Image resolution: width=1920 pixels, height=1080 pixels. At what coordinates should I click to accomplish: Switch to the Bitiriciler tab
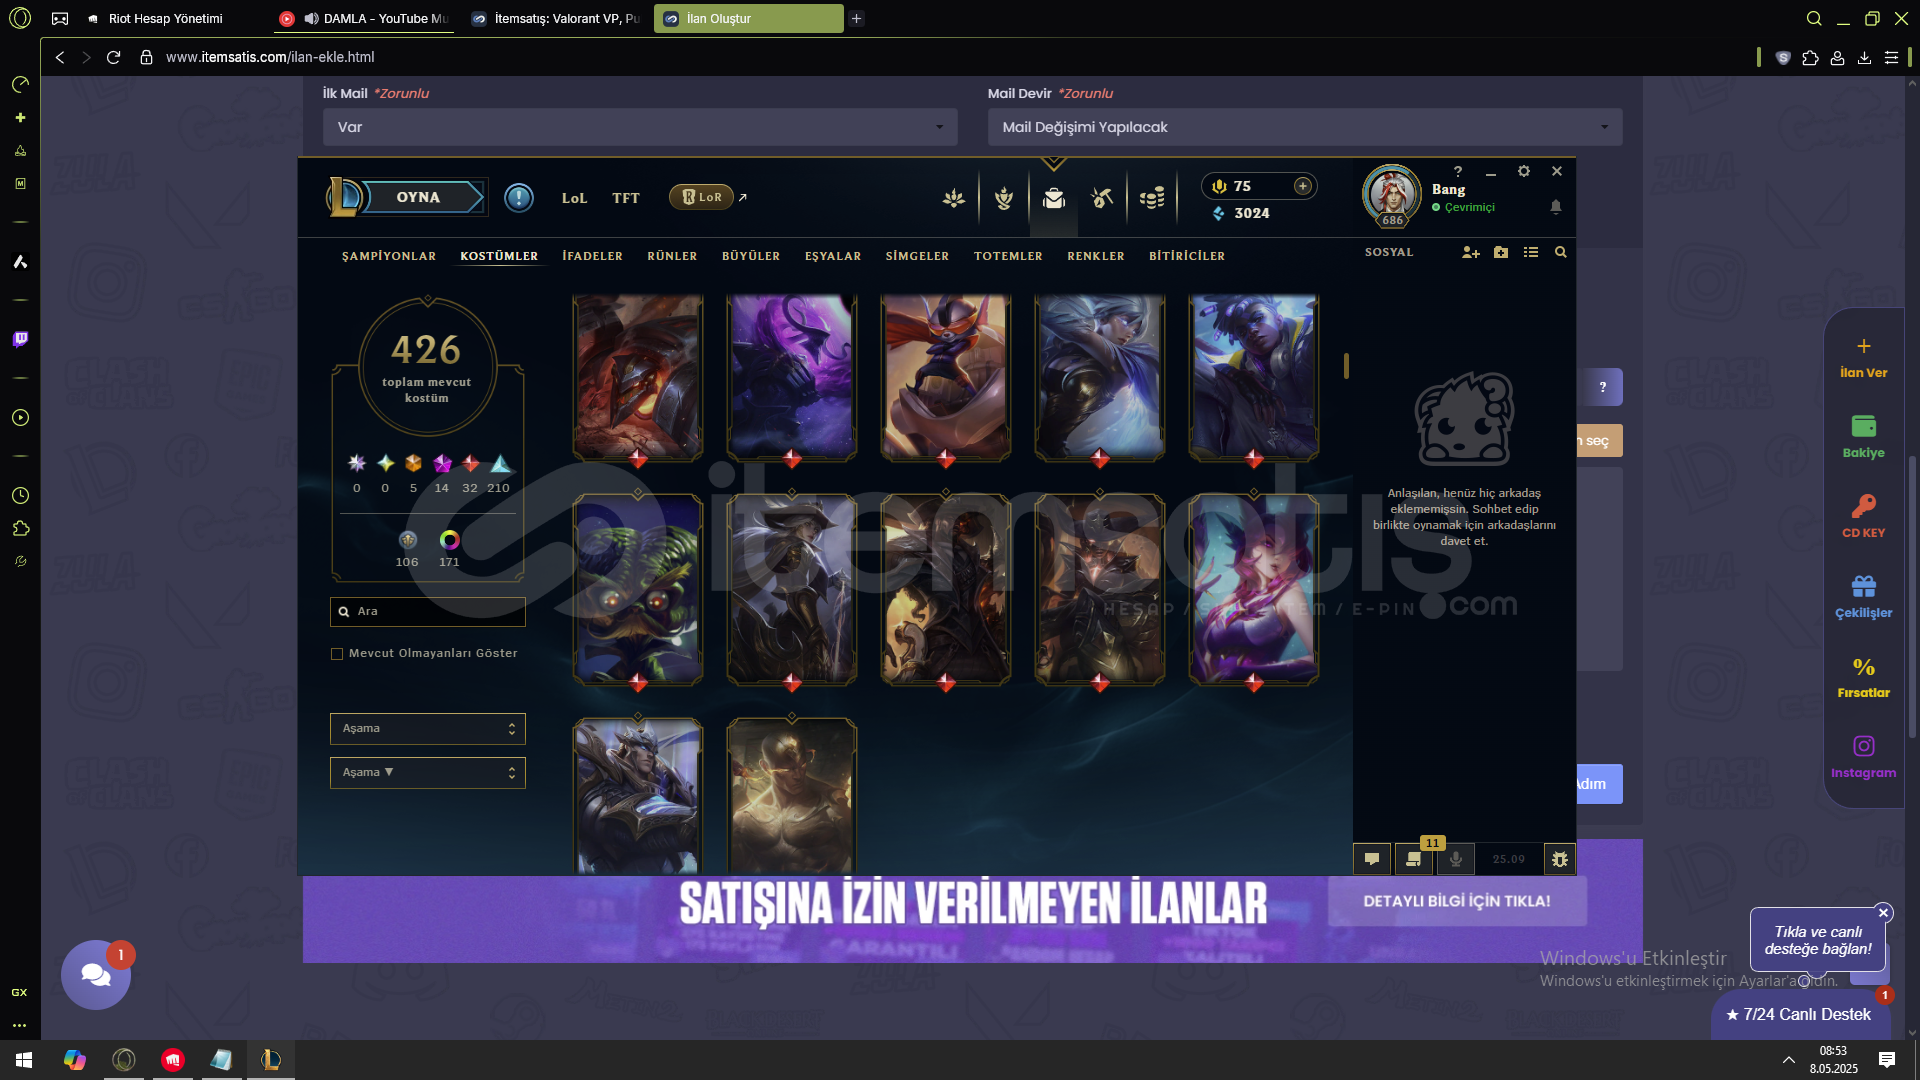[x=1187, y=256]
